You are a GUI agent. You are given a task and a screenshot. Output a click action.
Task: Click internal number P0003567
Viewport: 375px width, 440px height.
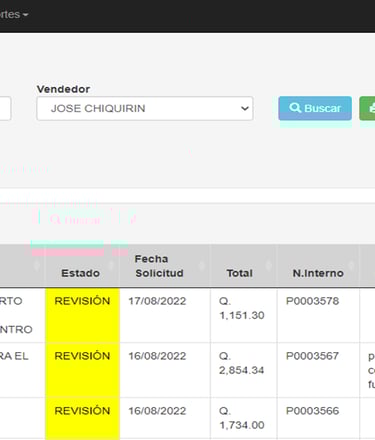[312, 356]
